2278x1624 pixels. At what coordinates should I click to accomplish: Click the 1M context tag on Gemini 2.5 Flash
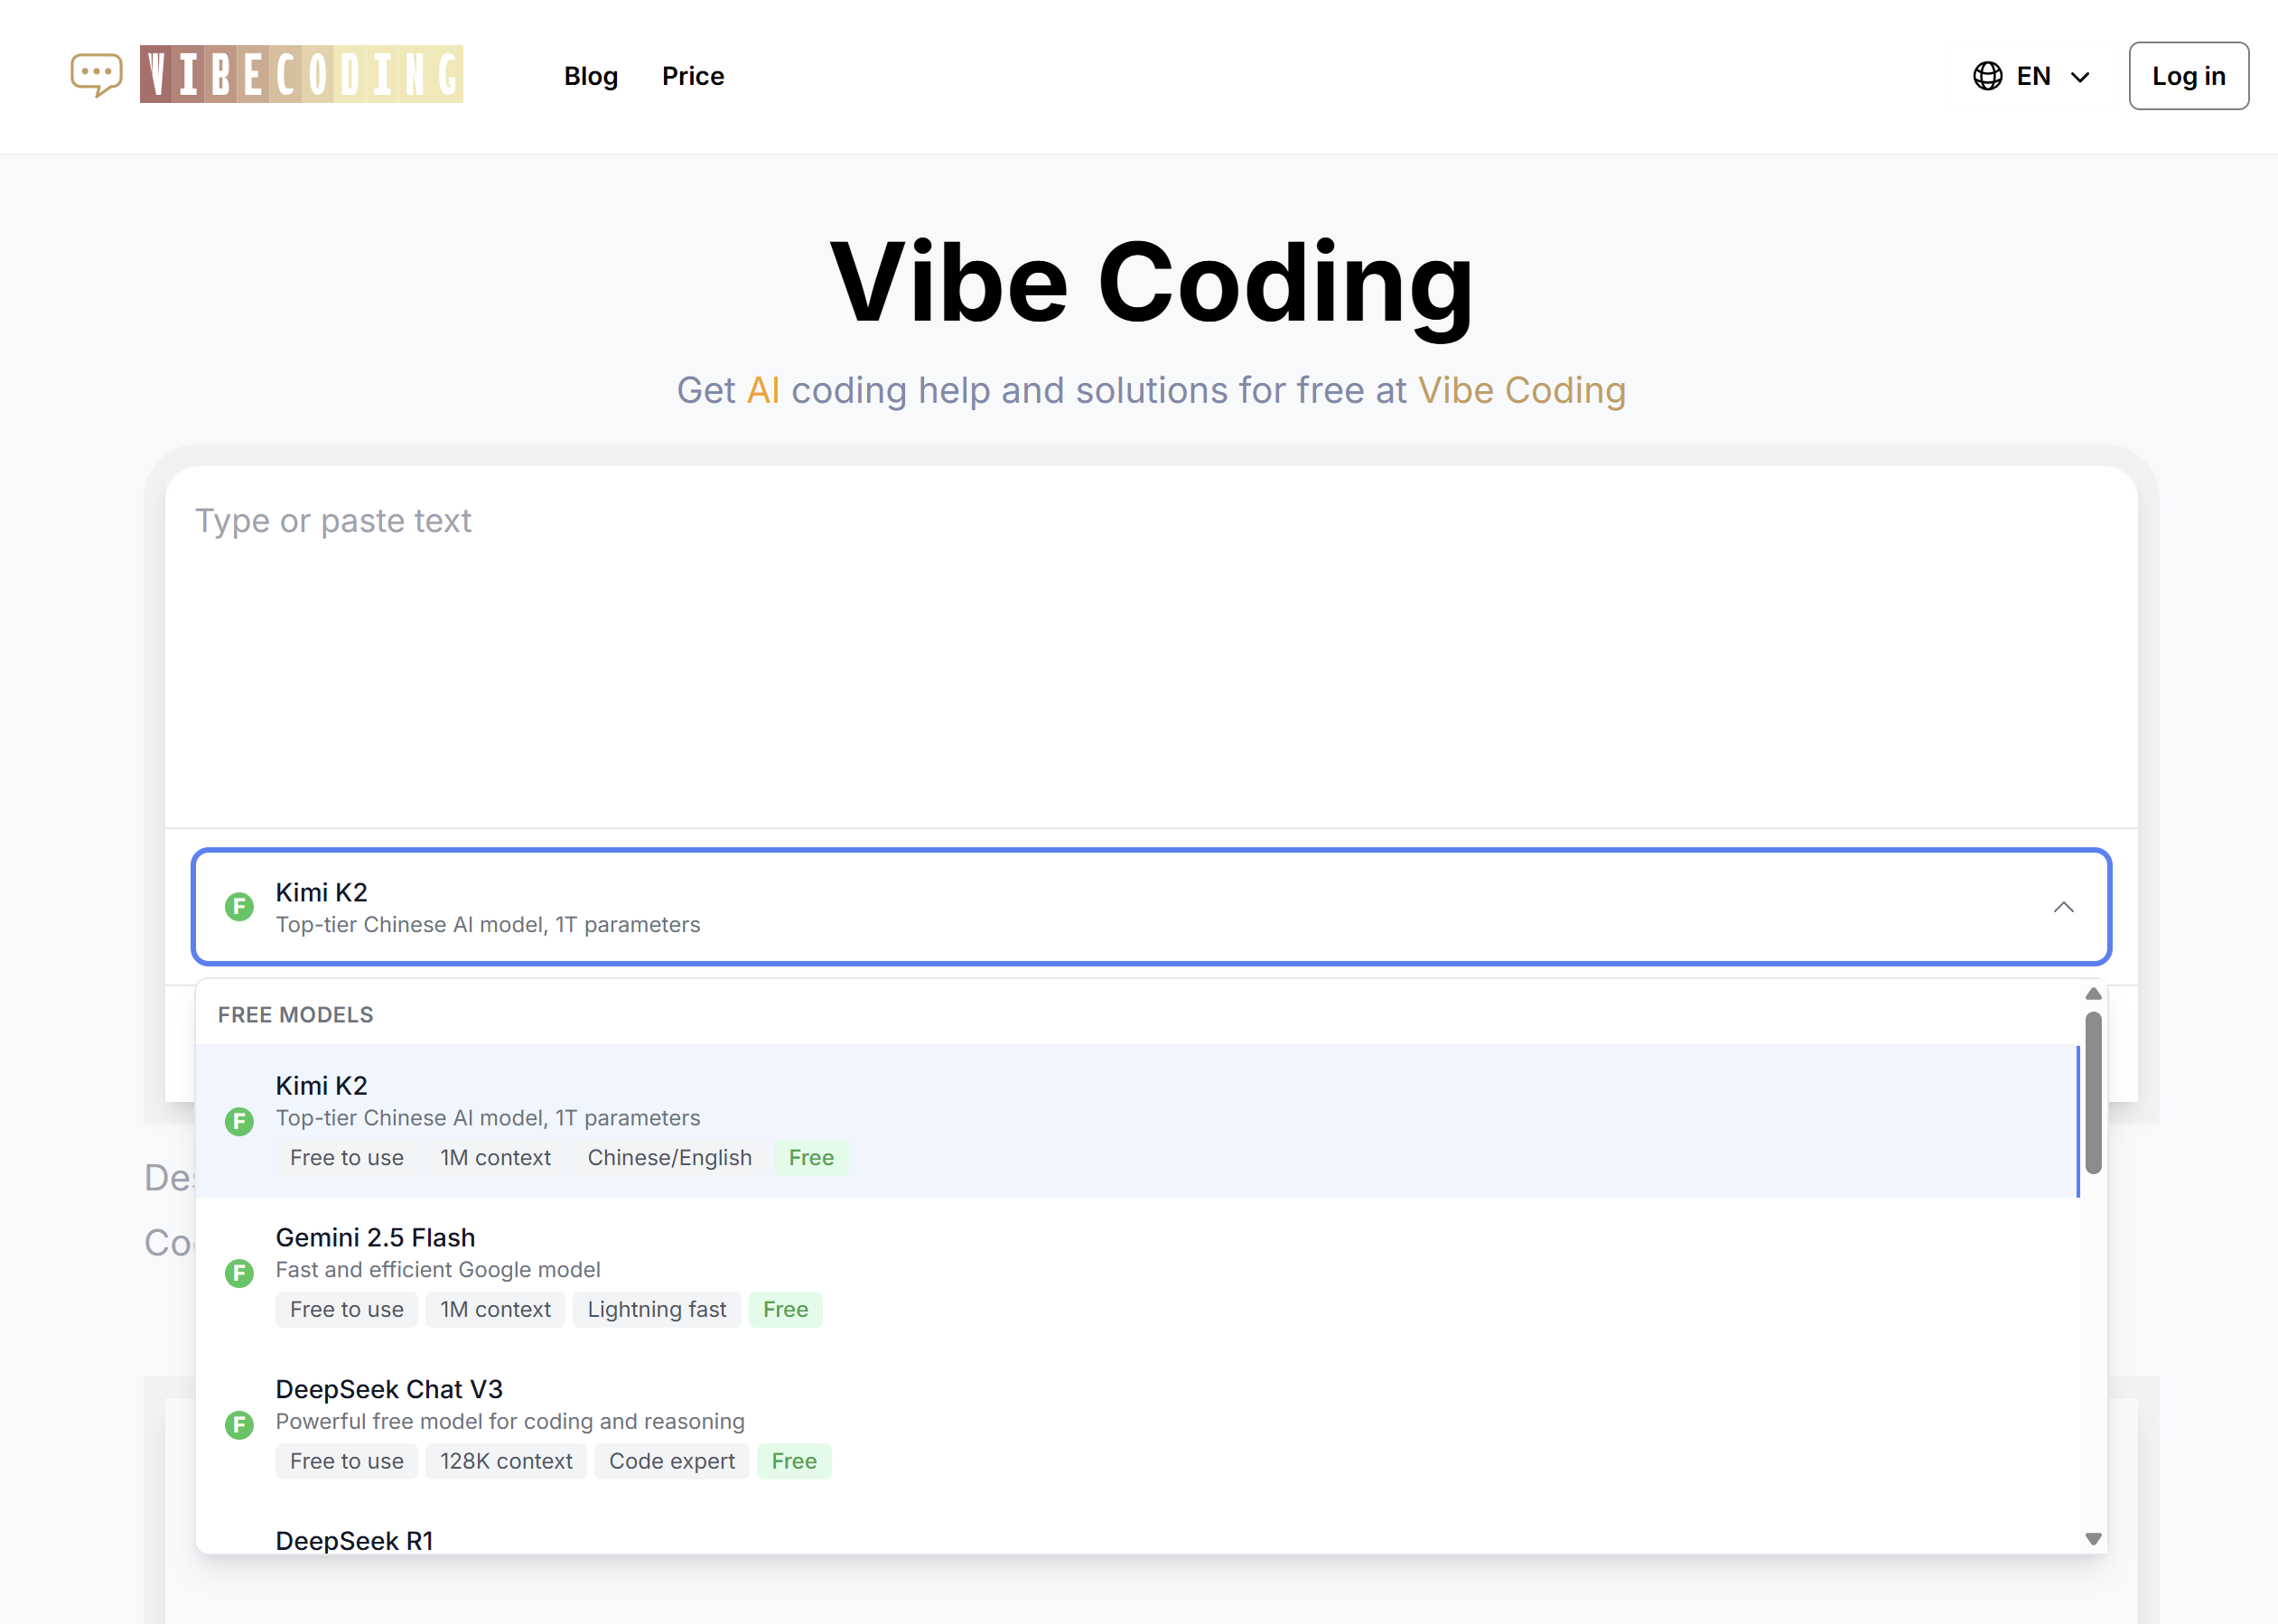pos(495,1309)
